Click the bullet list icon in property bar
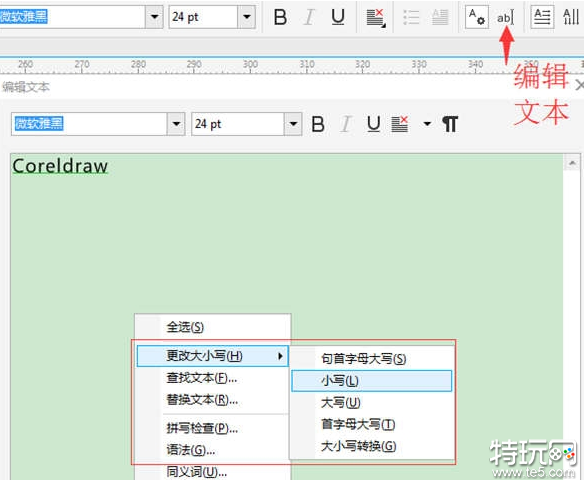 [411, 17]
